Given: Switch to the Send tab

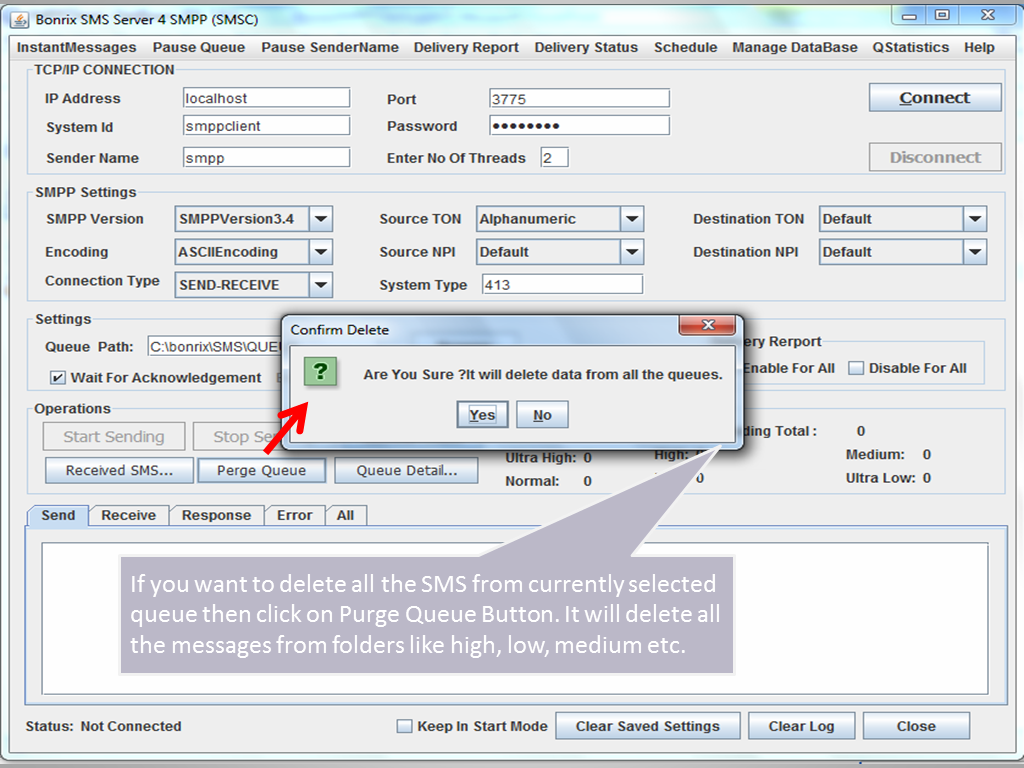Looking at the screenshot, I should coord(58,515).
